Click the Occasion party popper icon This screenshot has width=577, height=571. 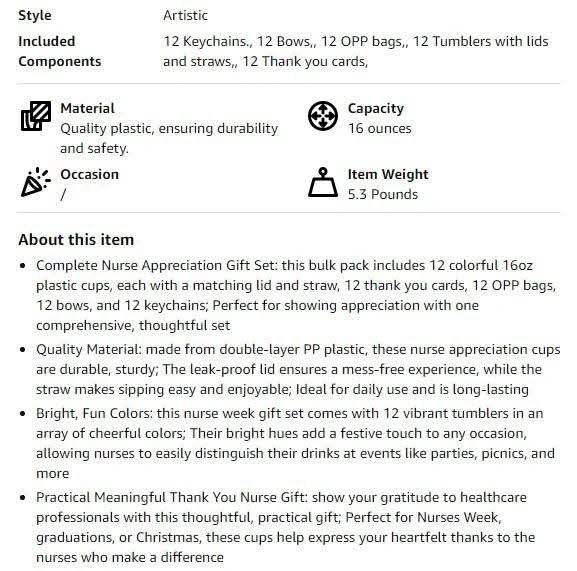[35, 182]
